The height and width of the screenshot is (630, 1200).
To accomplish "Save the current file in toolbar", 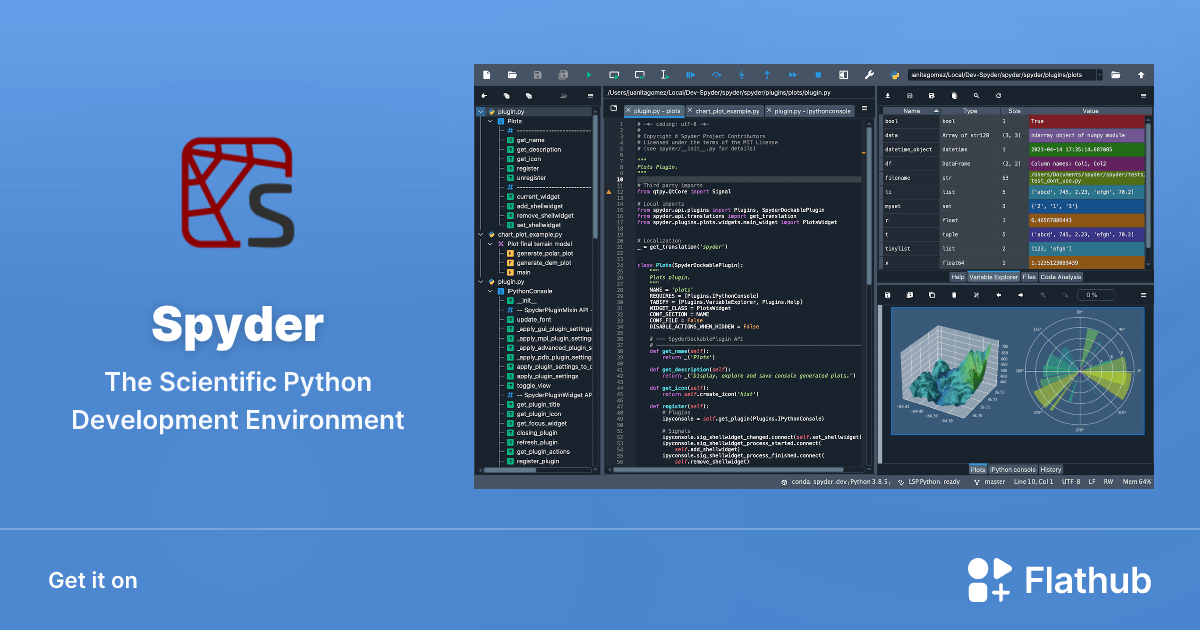I will click(538, 75).
